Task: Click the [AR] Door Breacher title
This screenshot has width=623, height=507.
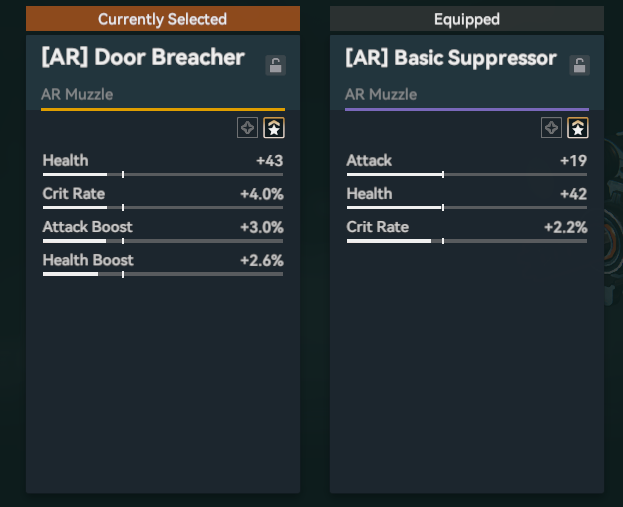Action: (143, 57)
